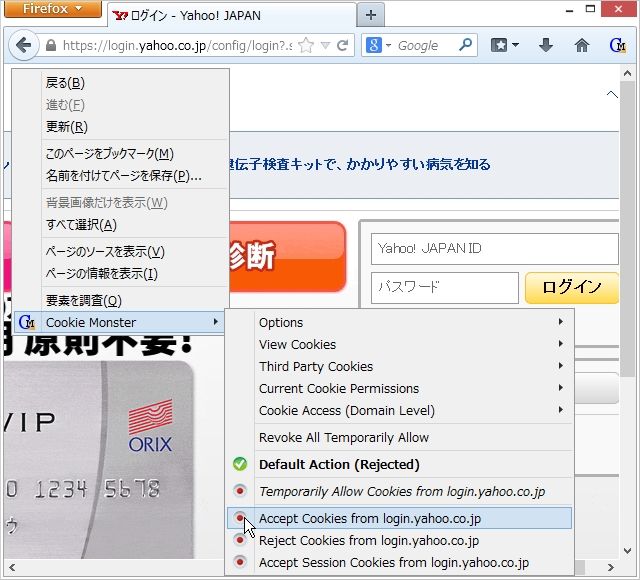The image size is (640, 580).
Task: Choose ページの情報を表示(I)
Action: point(121,273)
